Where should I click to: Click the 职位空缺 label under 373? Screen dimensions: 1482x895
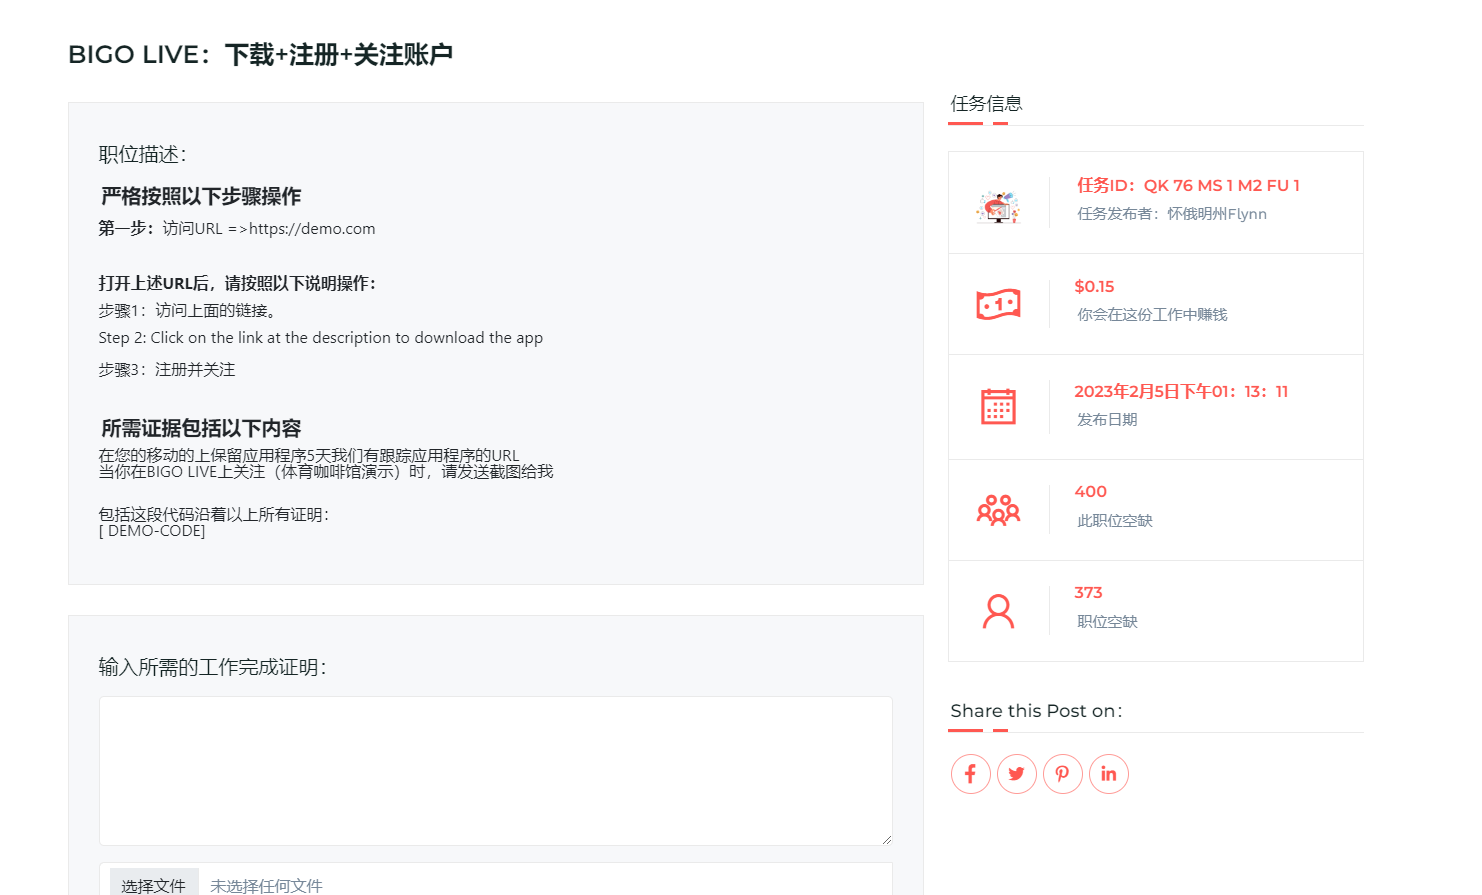pyautogui.click(x=1107, y=622)
